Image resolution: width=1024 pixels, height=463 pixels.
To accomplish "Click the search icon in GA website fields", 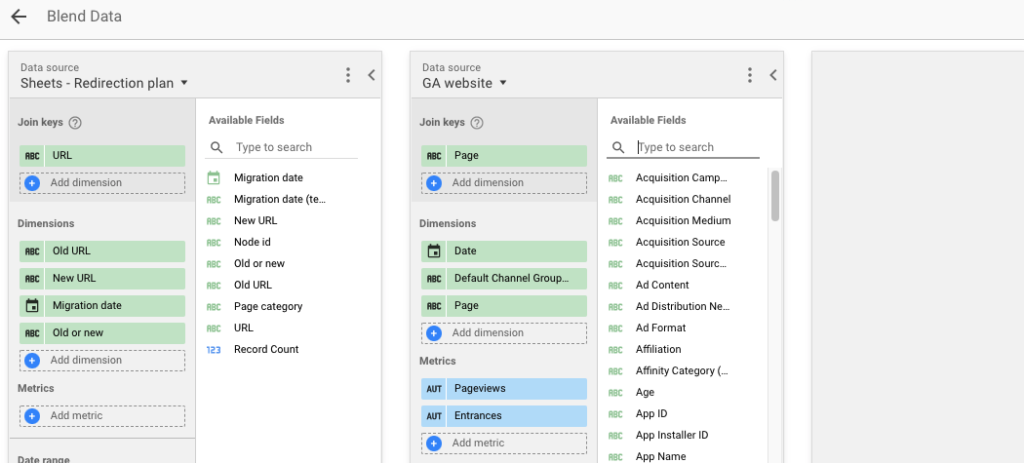I will (x=618, y=148).
